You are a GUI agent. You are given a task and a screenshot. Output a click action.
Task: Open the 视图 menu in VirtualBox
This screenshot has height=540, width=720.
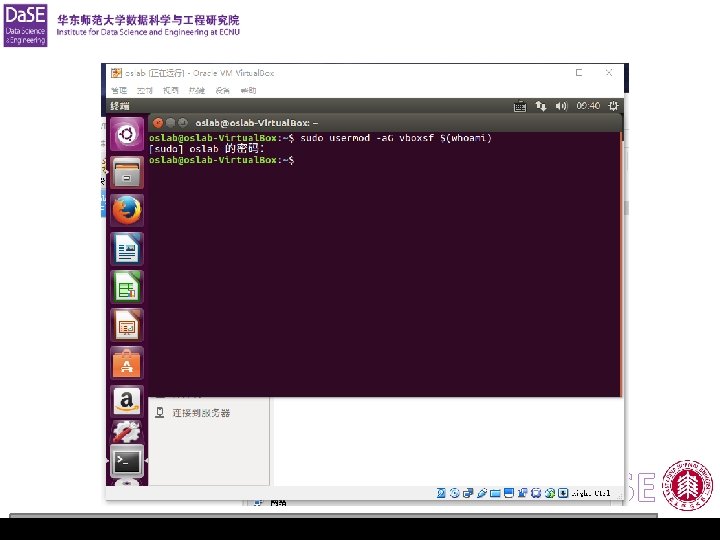pos(171,90)
